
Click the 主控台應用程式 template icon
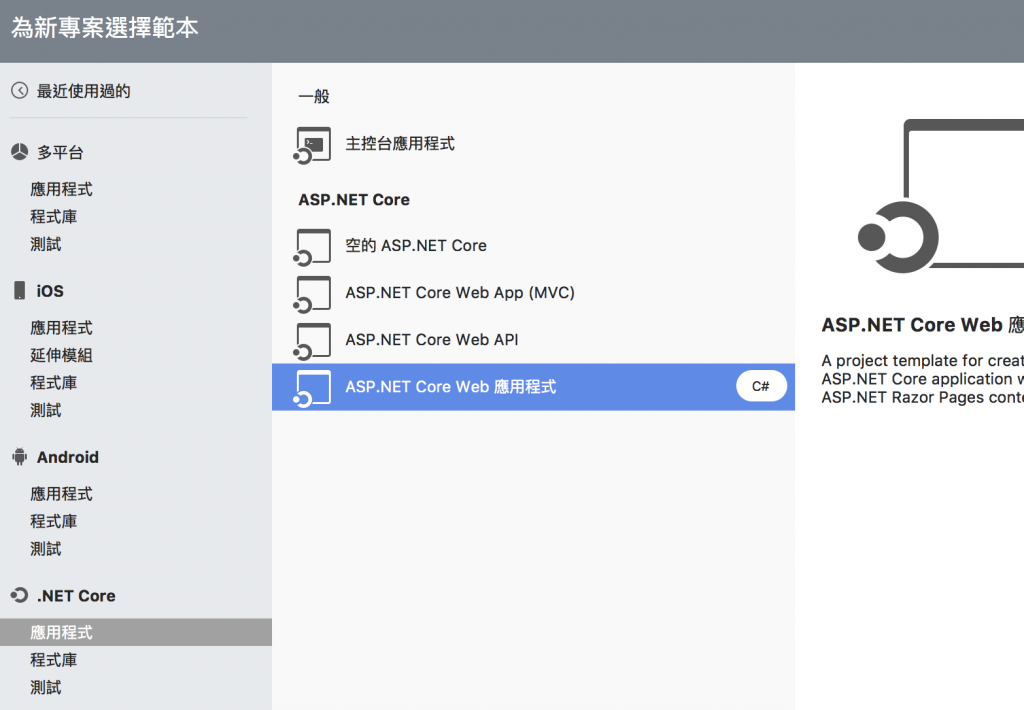tap(312, 144)
